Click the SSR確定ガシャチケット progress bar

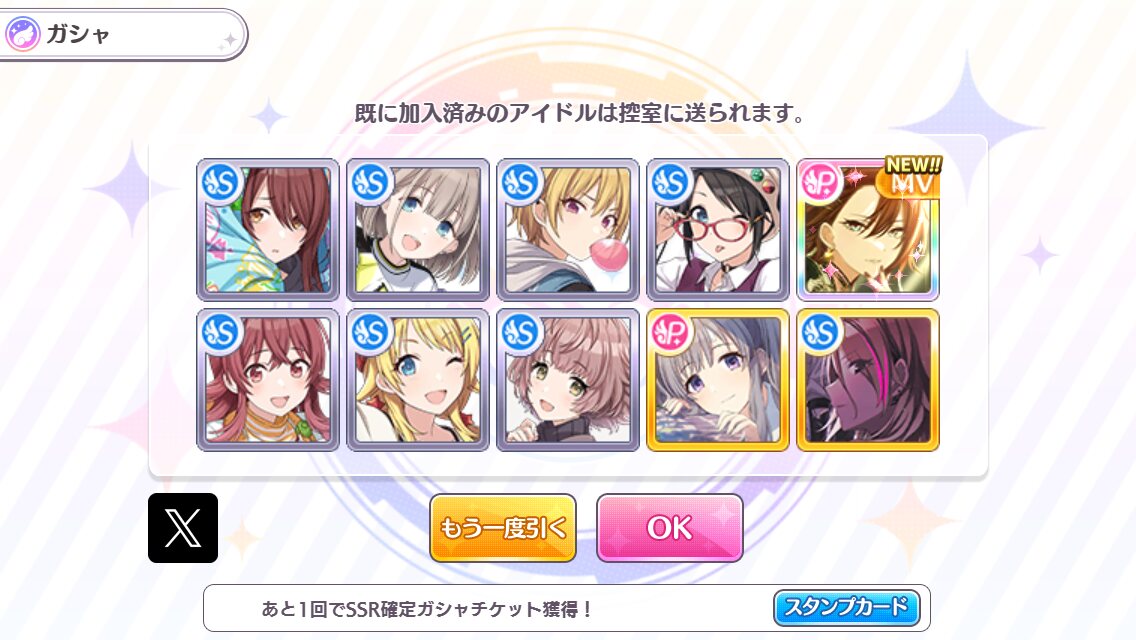point(567,608)
